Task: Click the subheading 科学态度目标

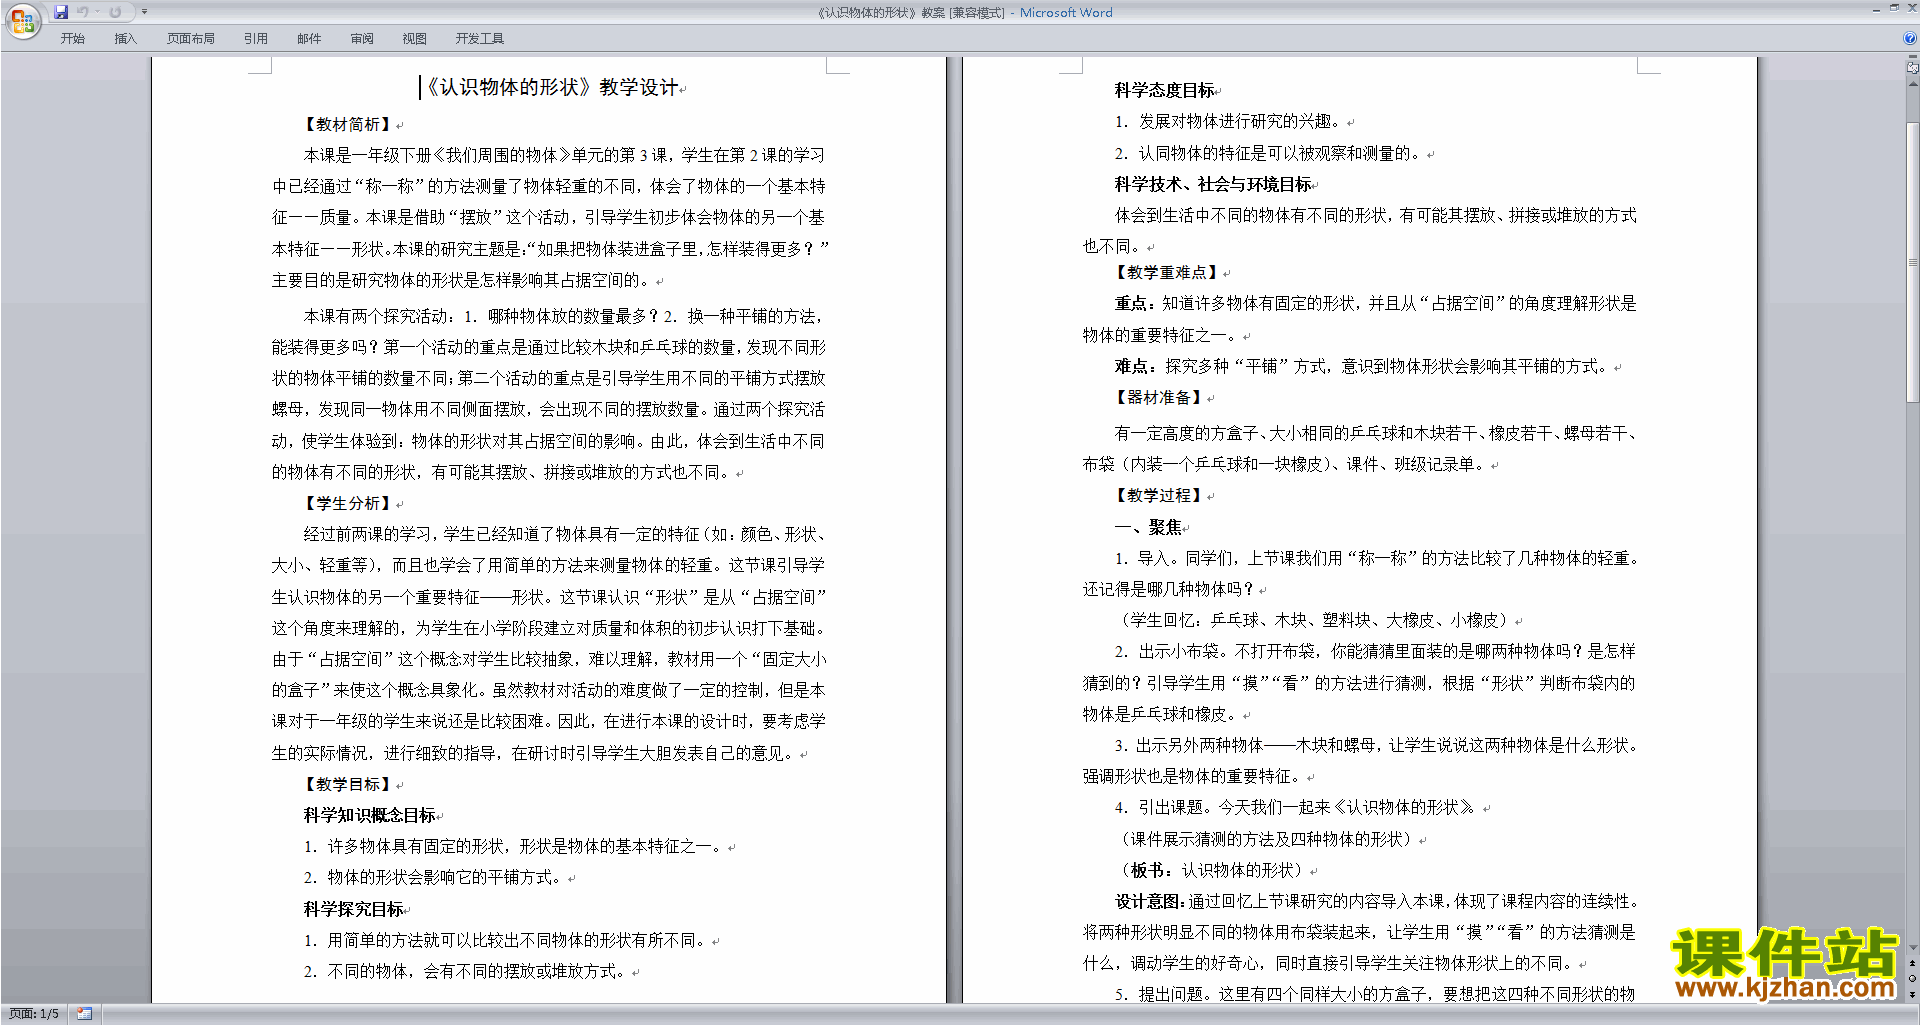Action: tap(1165, 91)
